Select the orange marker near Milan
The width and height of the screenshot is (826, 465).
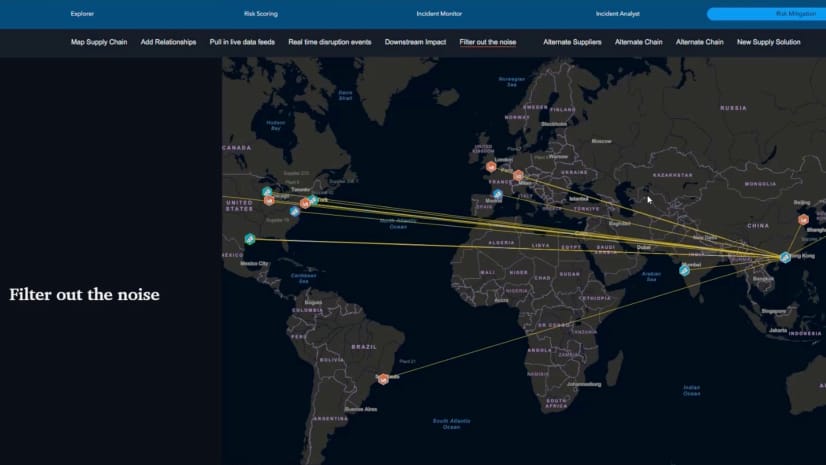click(x=518, y=175)
